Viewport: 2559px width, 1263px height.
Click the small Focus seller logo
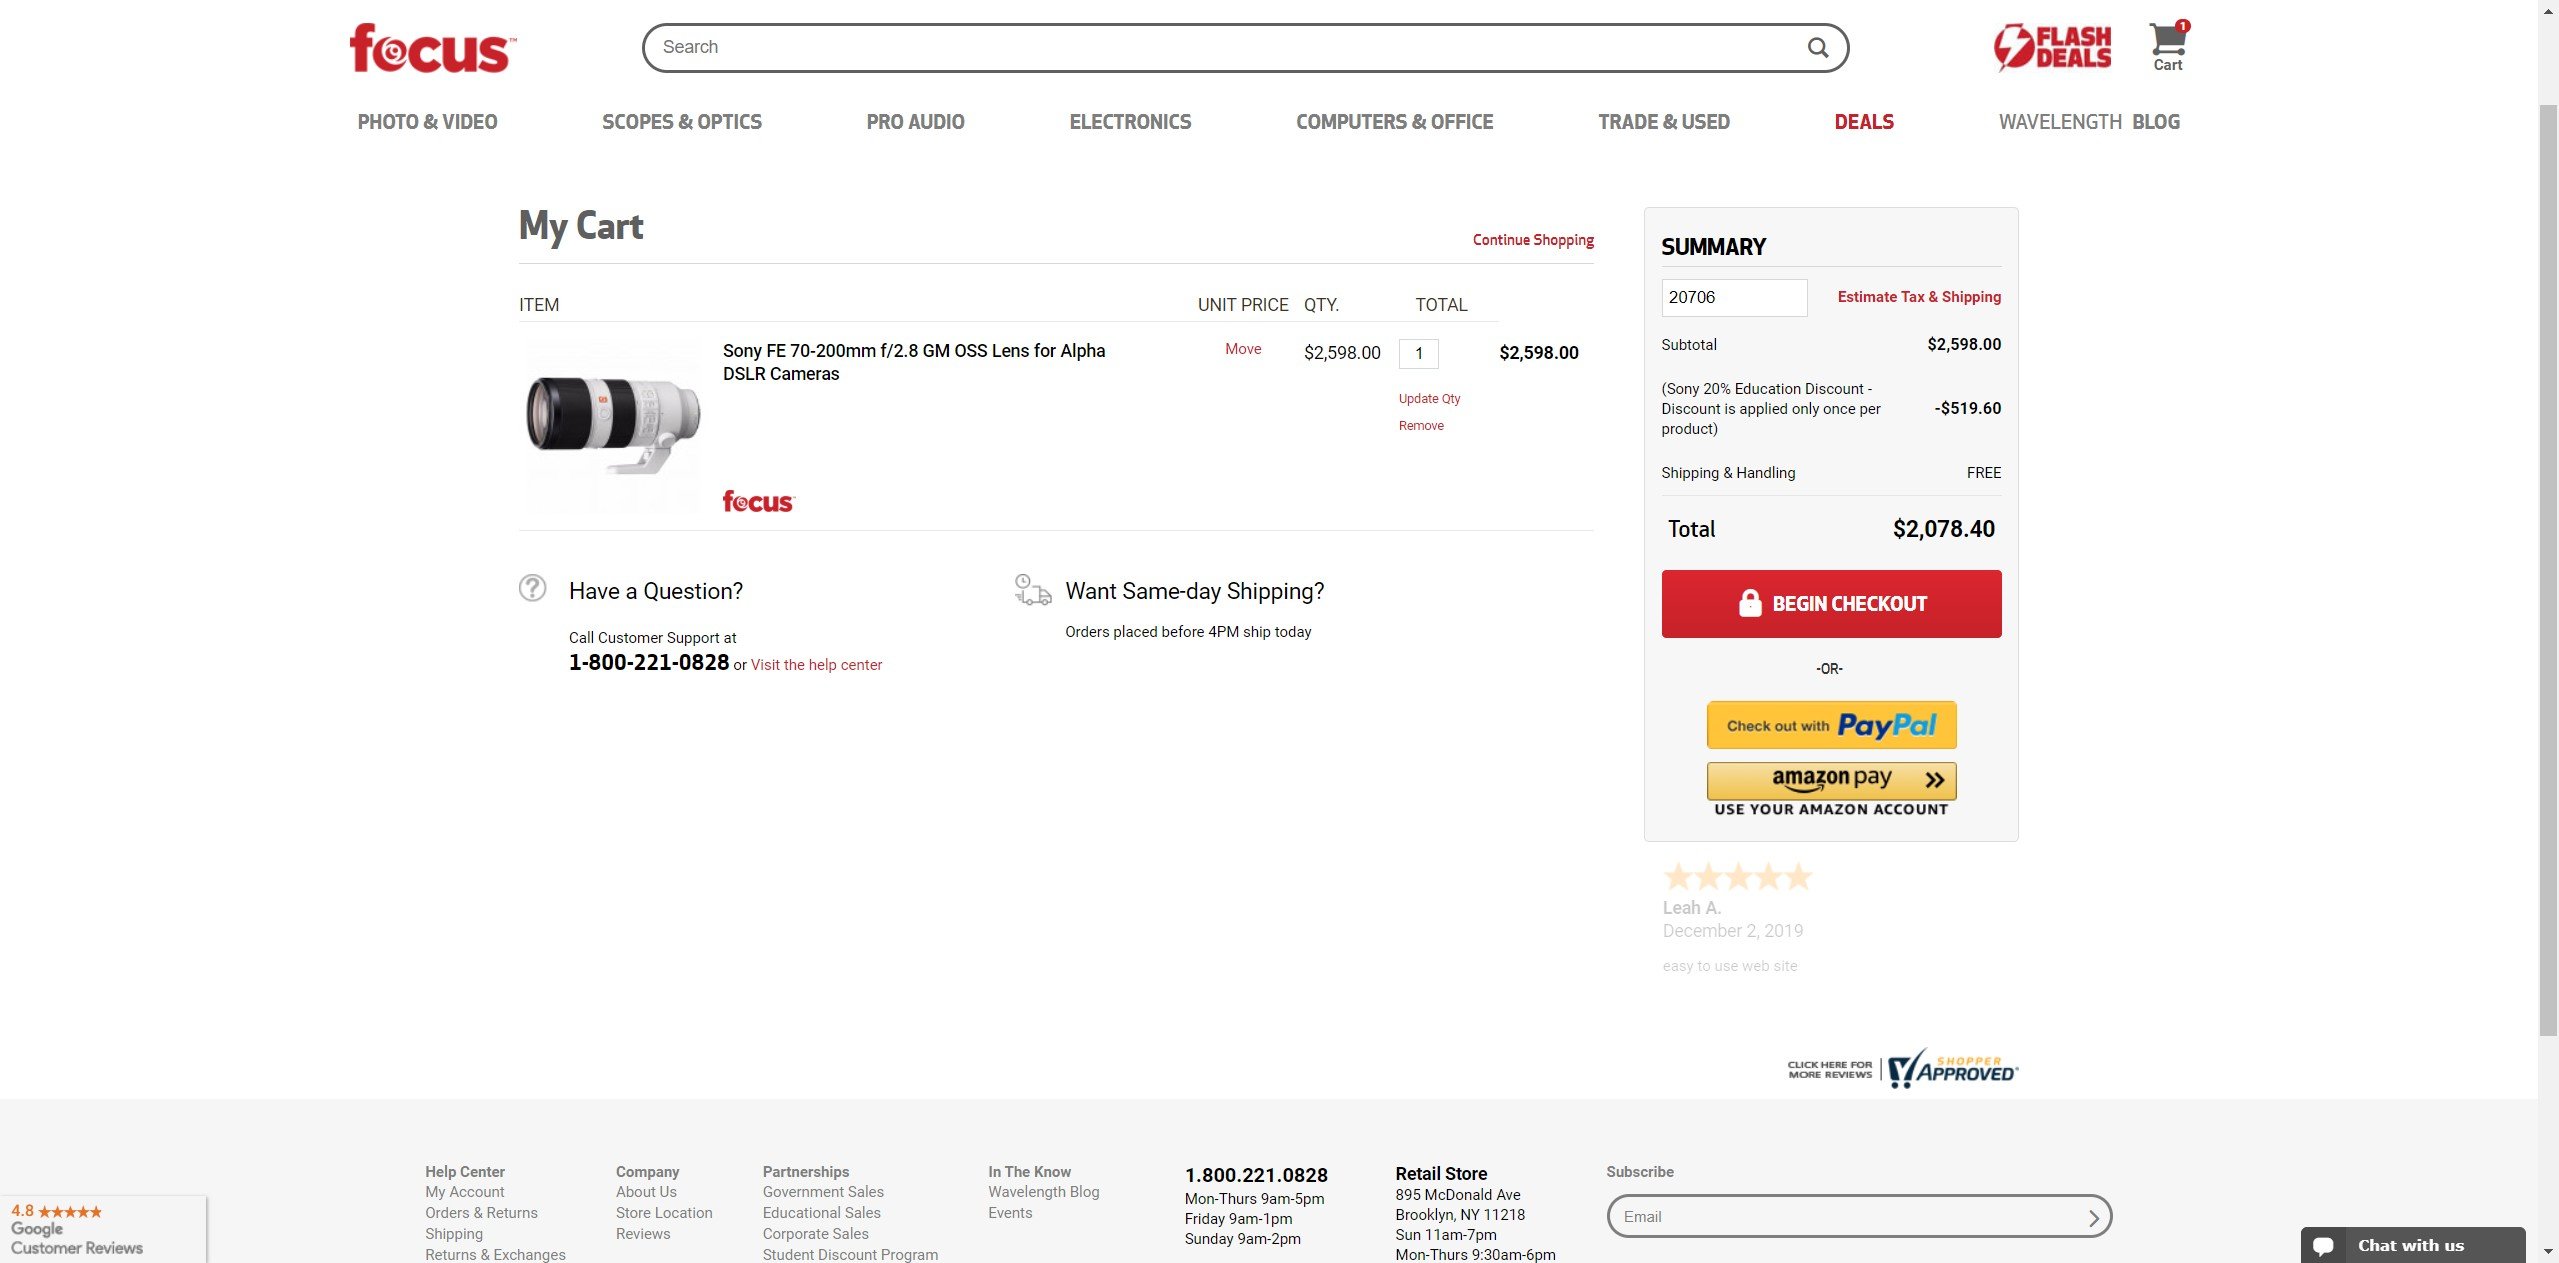coord(758,501)
